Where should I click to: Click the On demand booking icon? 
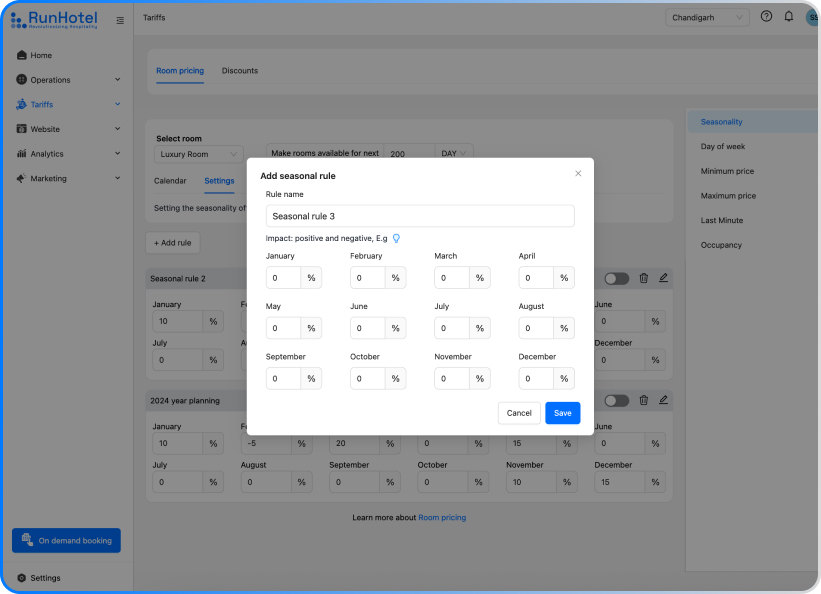(x=27, y=540)
